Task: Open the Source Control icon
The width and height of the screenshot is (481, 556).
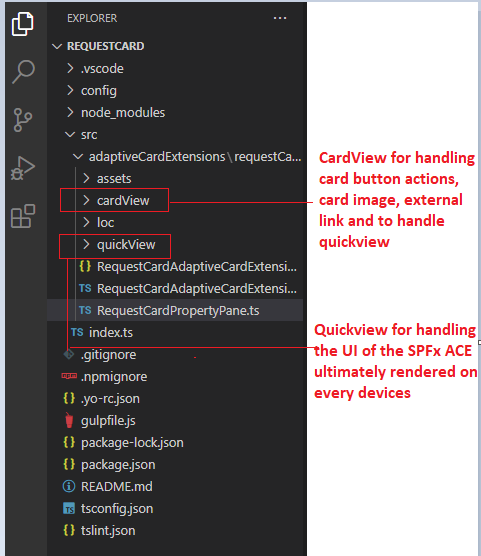Action: 23,120
